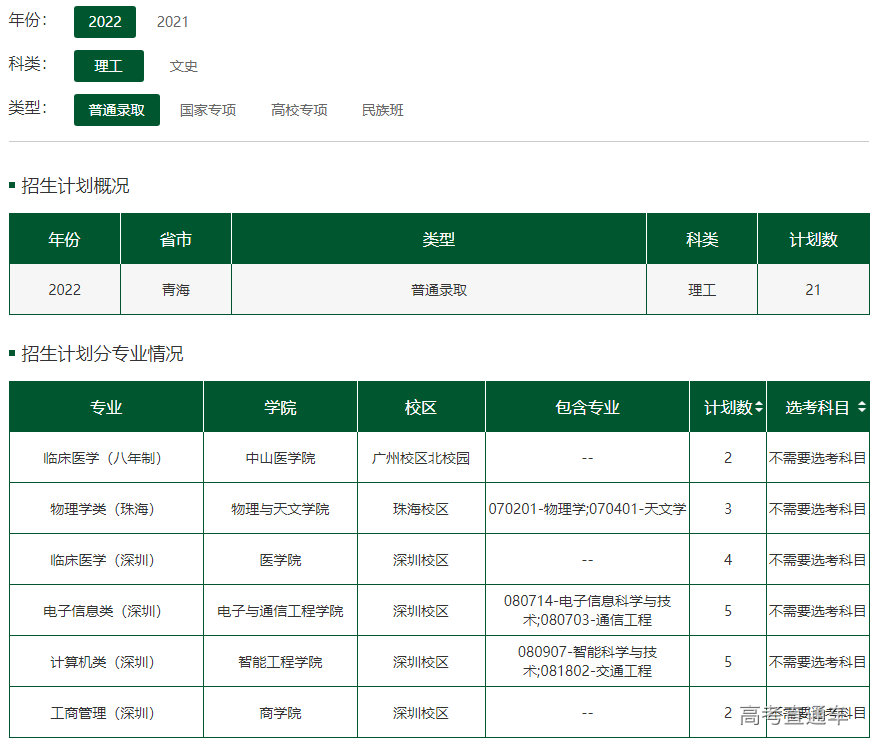
Task: Sort by the 计划数 column arrows
Action: coord(759,408)
